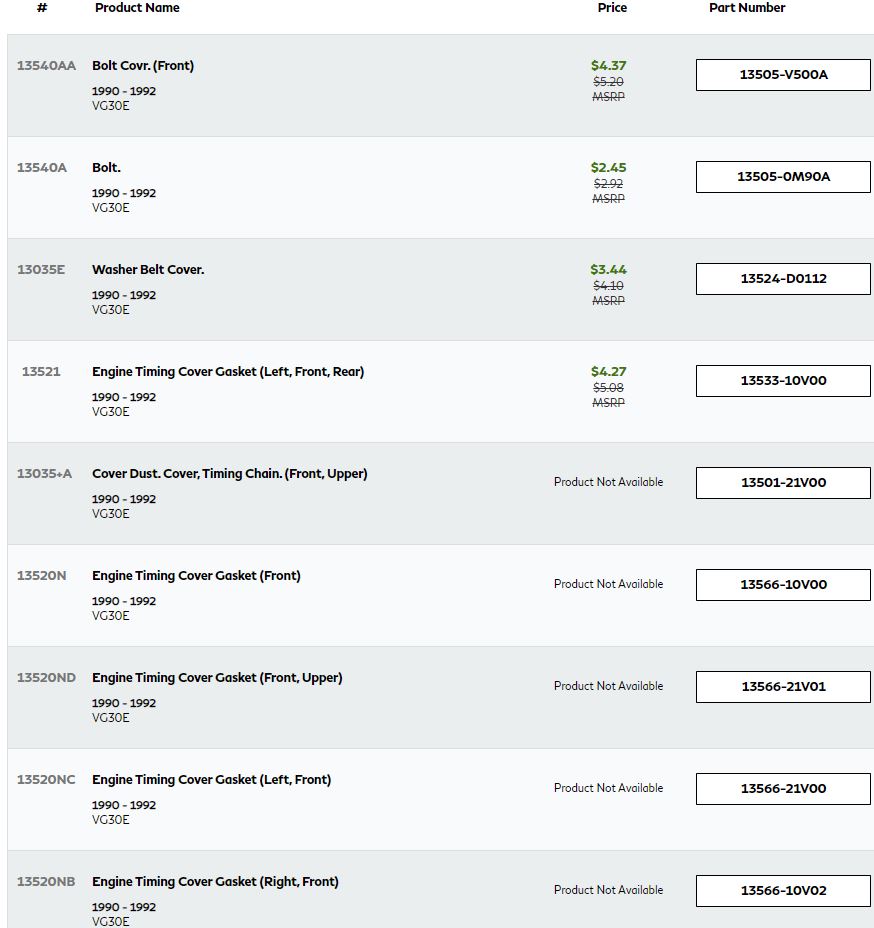Open part number 13566-10V02
Image resolution: width=874 pixels, height=928 pixels.
[783, 891]
